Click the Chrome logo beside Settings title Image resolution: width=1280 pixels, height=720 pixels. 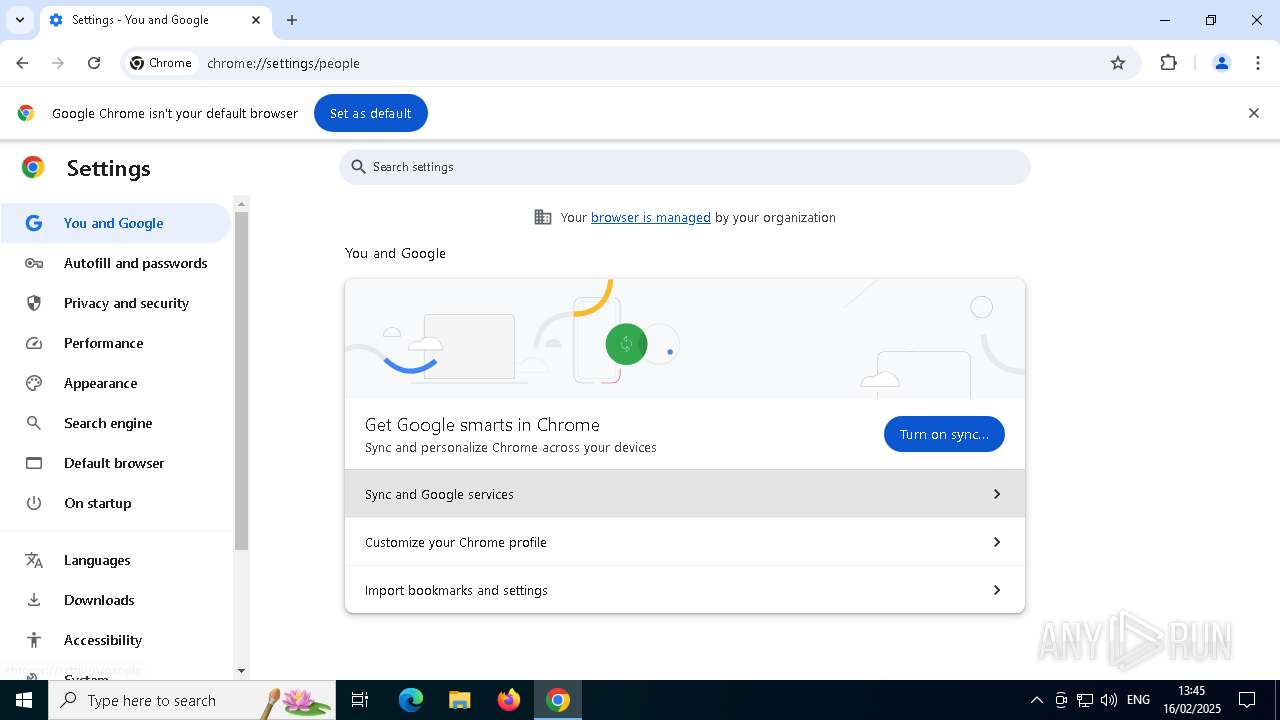point(33,168)
